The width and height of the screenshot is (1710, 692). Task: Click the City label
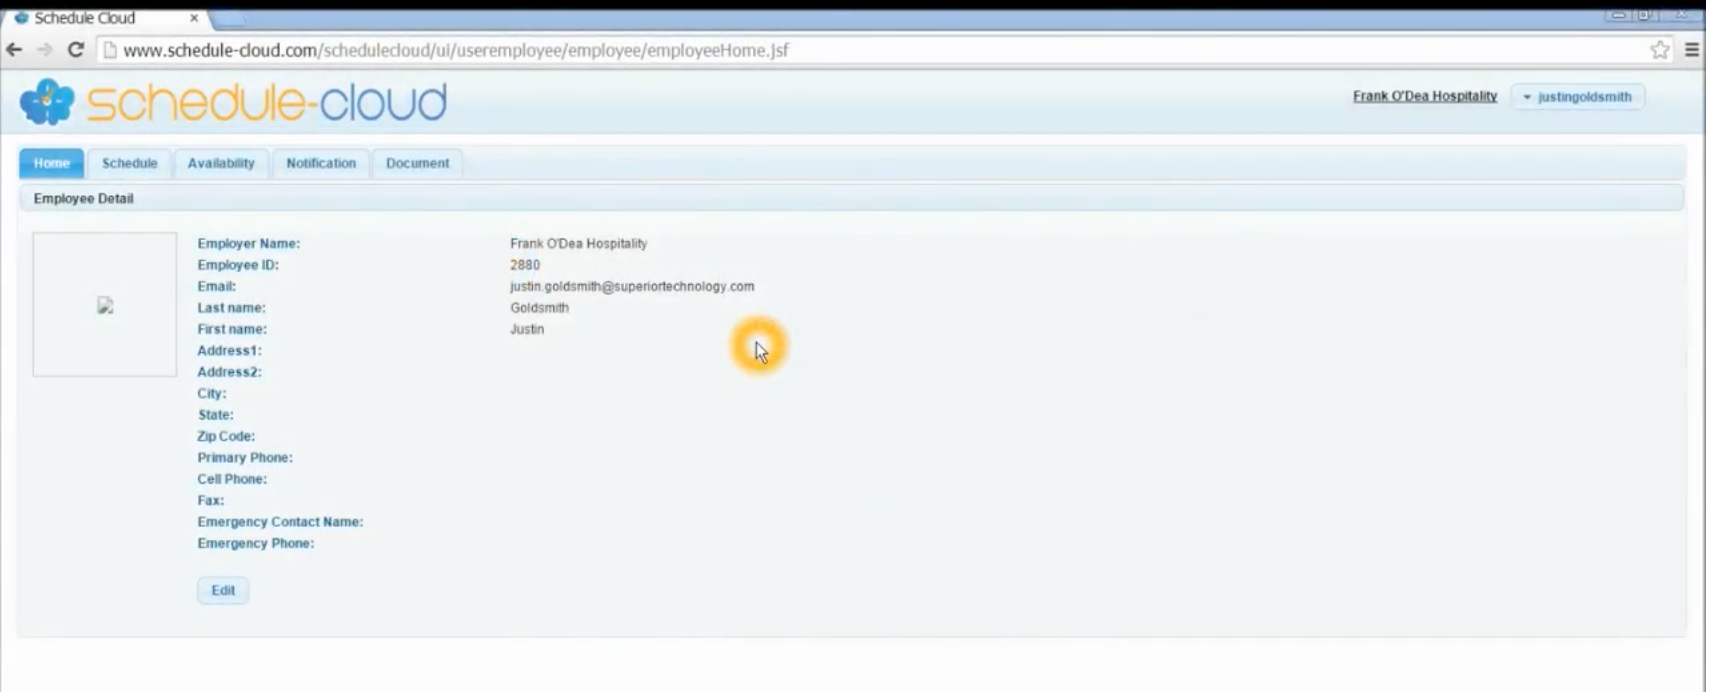[x=212, y=394]
